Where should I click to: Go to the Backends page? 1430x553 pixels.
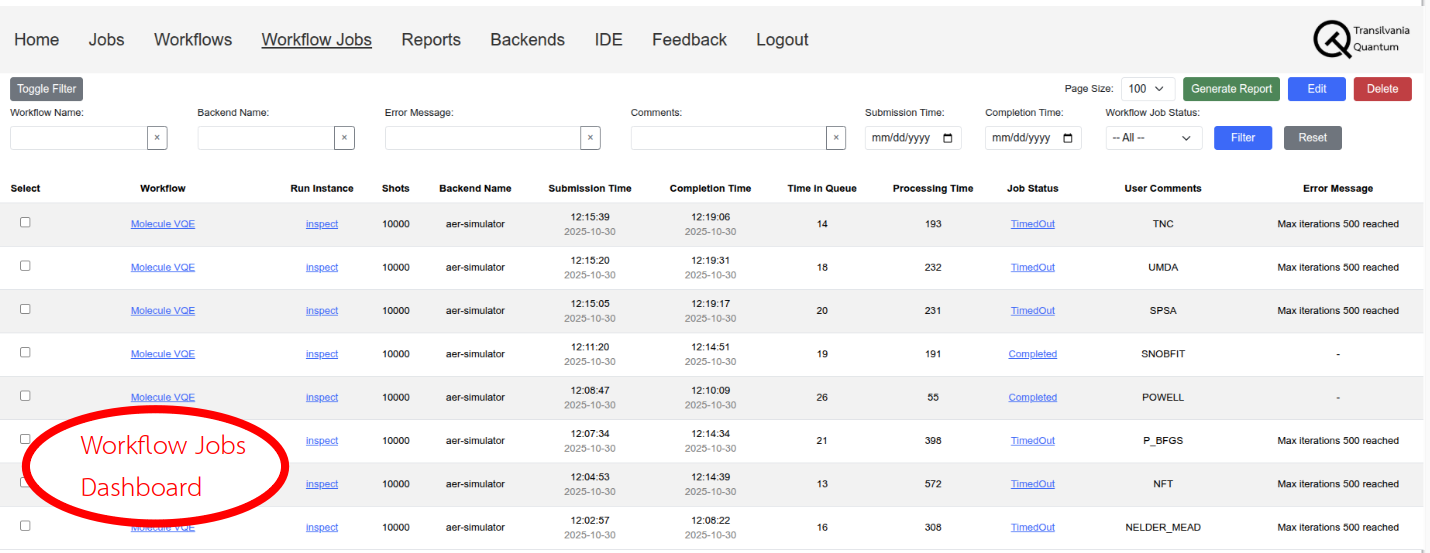[527, 40]
